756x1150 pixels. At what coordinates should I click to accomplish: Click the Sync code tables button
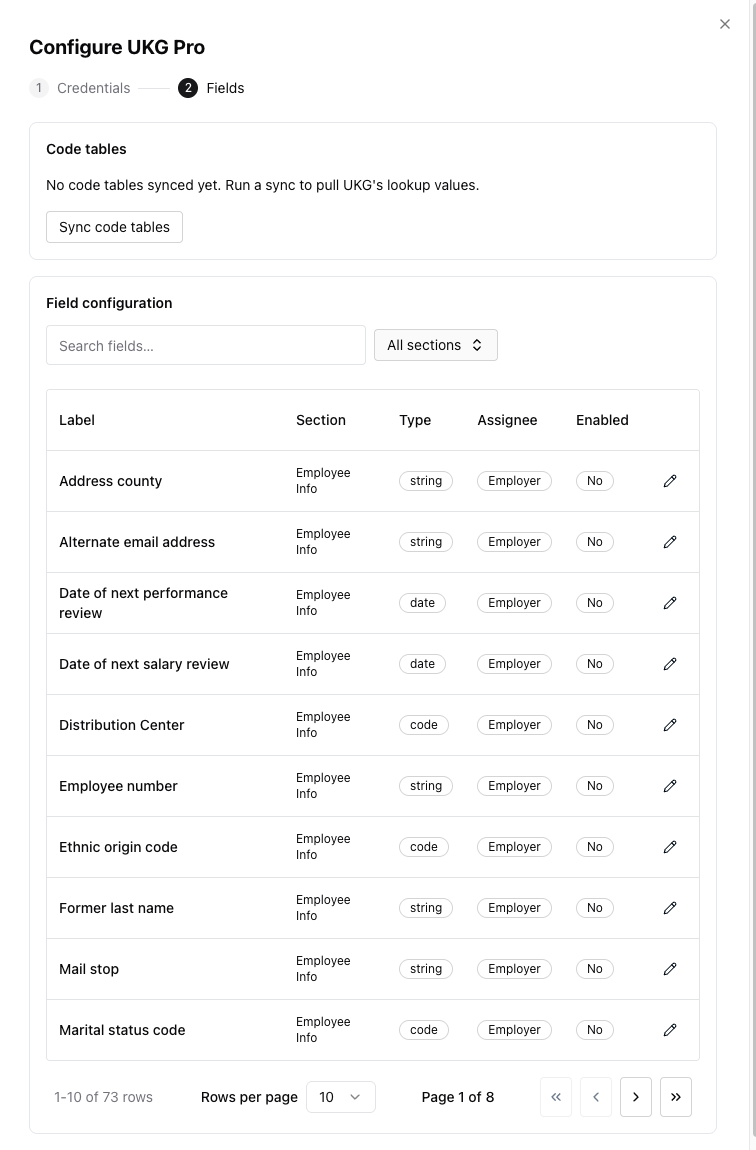pyautogui.click(x=114, y=227)
